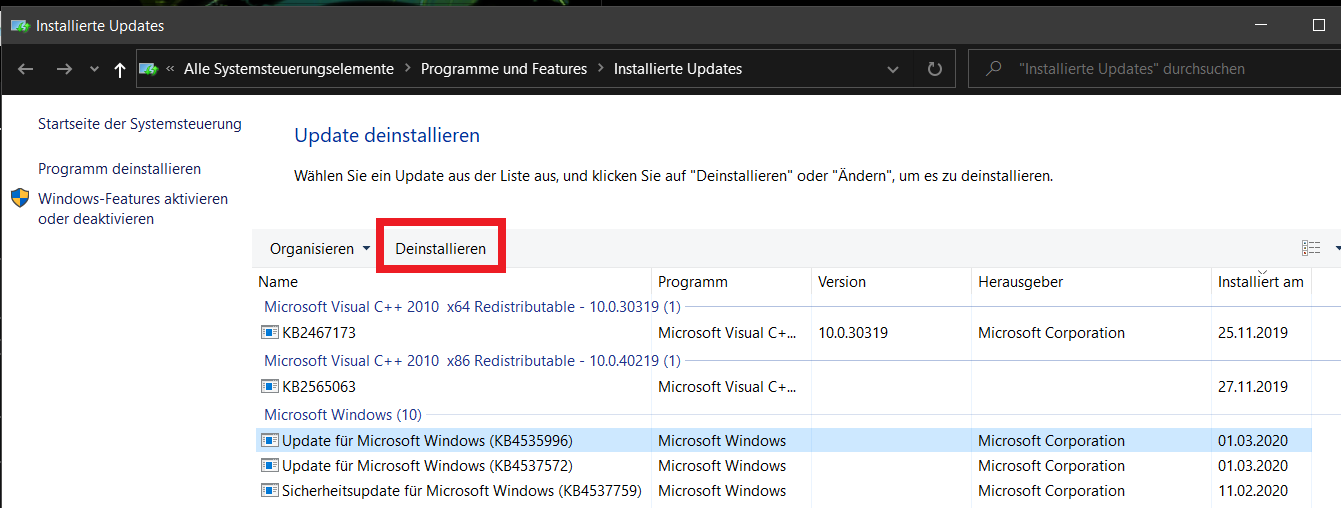Viewport: 1341px width, 508px height.
Task: Collapse the 'Microsoft Windows (10)' group
Action: pos(343,414)
